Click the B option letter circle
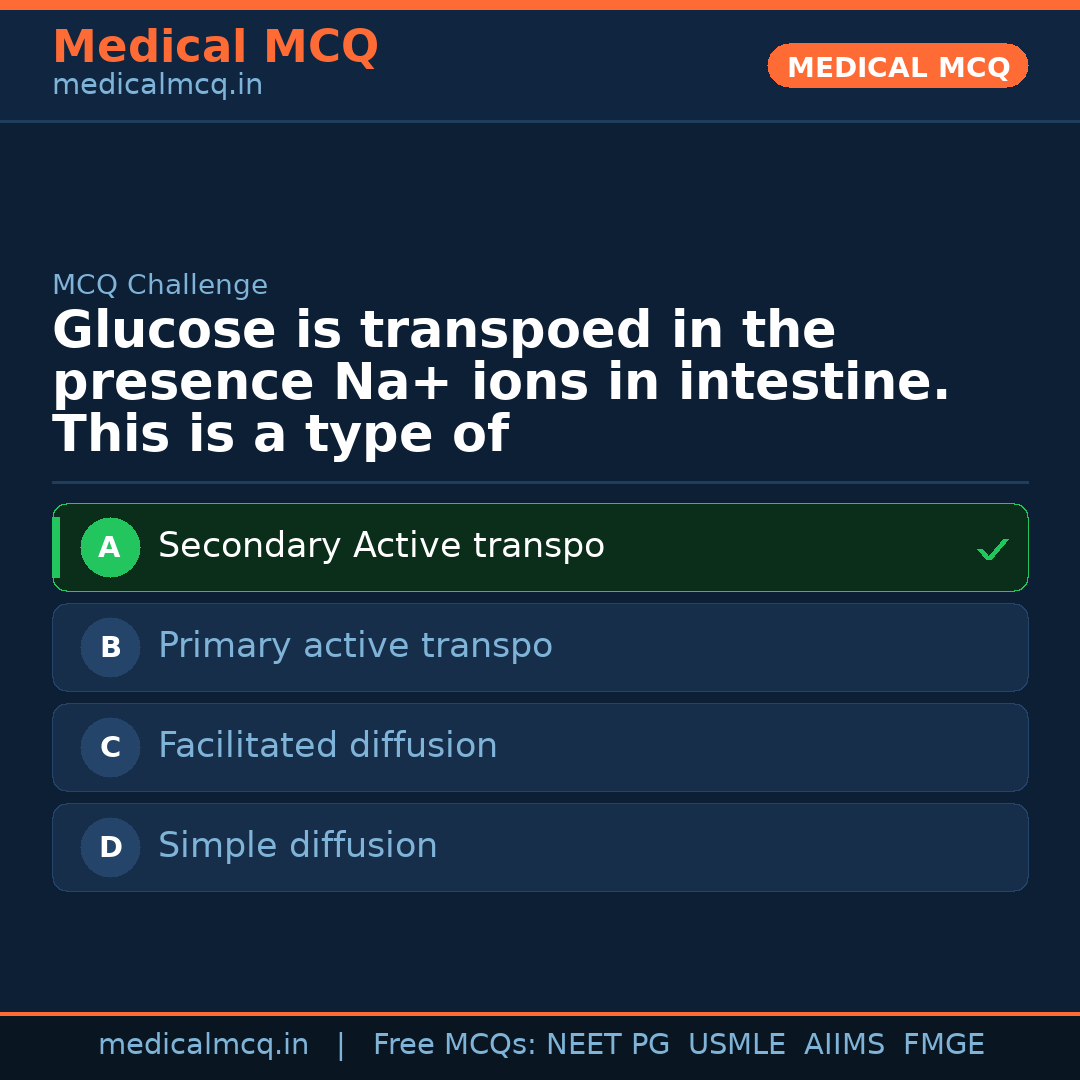 pos(110,647)
